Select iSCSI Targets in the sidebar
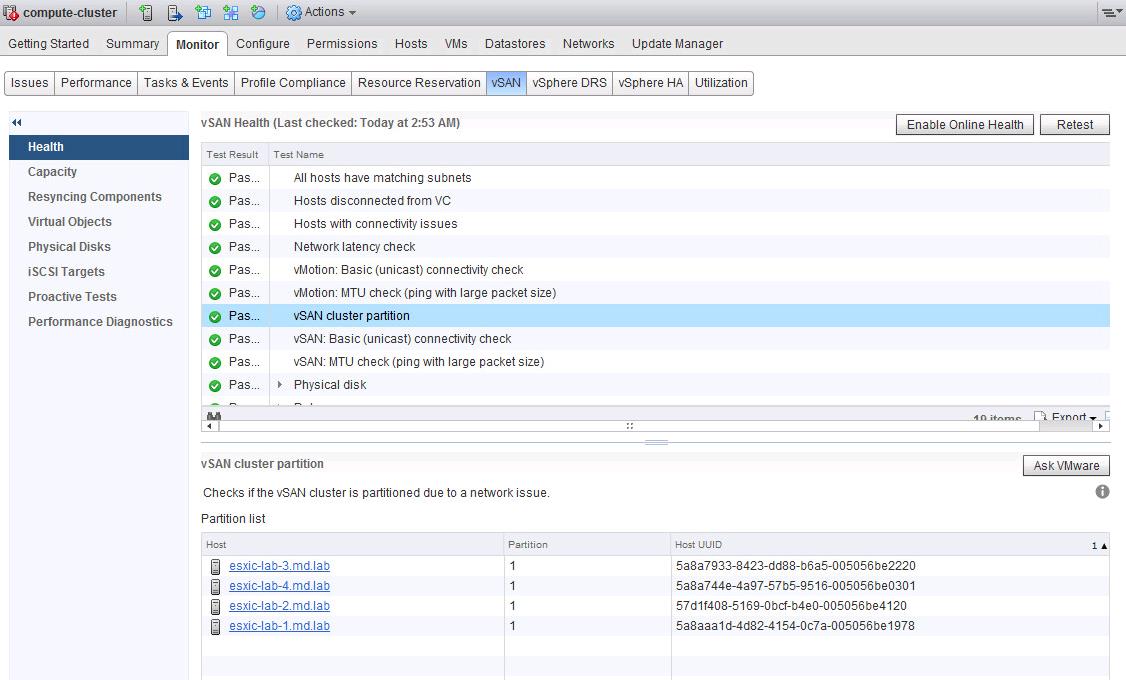The height and width of the screenshot is (680, 1126). pos(99,272)
